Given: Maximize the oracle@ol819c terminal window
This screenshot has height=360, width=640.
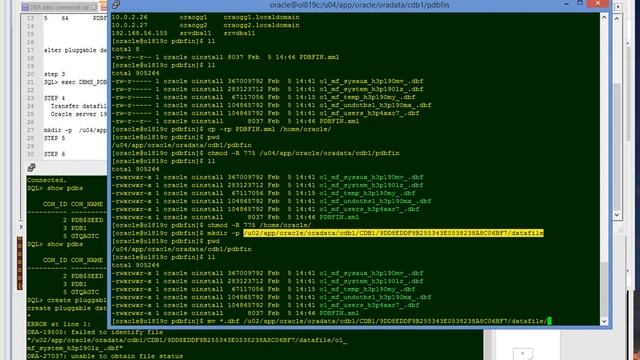Looking at the screenshot, I should pos(580,3).
